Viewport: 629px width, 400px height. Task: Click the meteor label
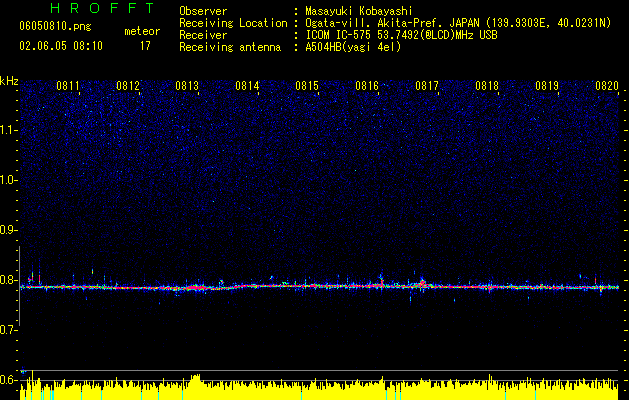(142, 31)
